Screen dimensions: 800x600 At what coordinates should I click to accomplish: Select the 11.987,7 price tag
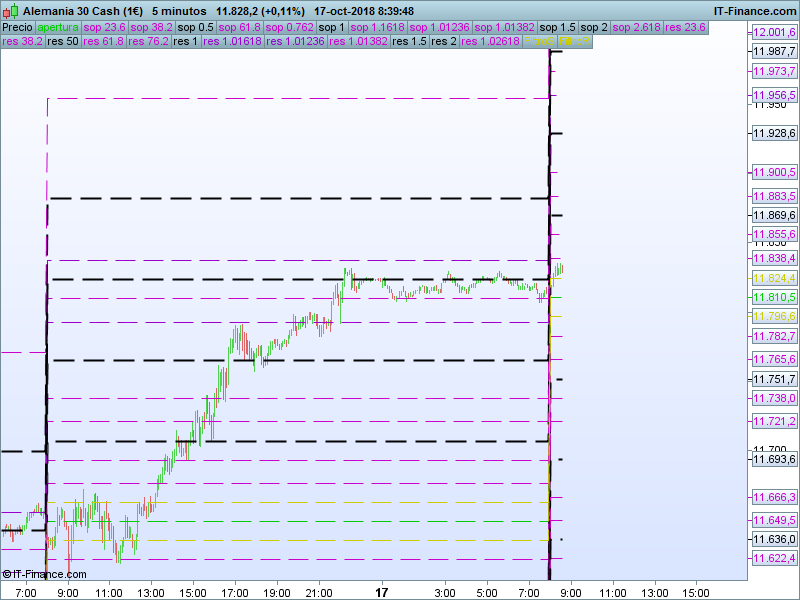774,51
